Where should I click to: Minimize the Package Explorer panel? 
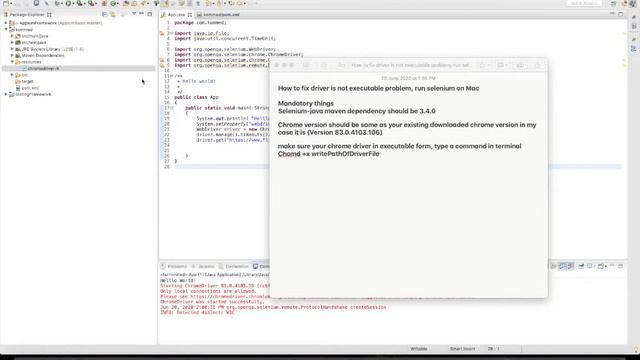tap(142, 14)
